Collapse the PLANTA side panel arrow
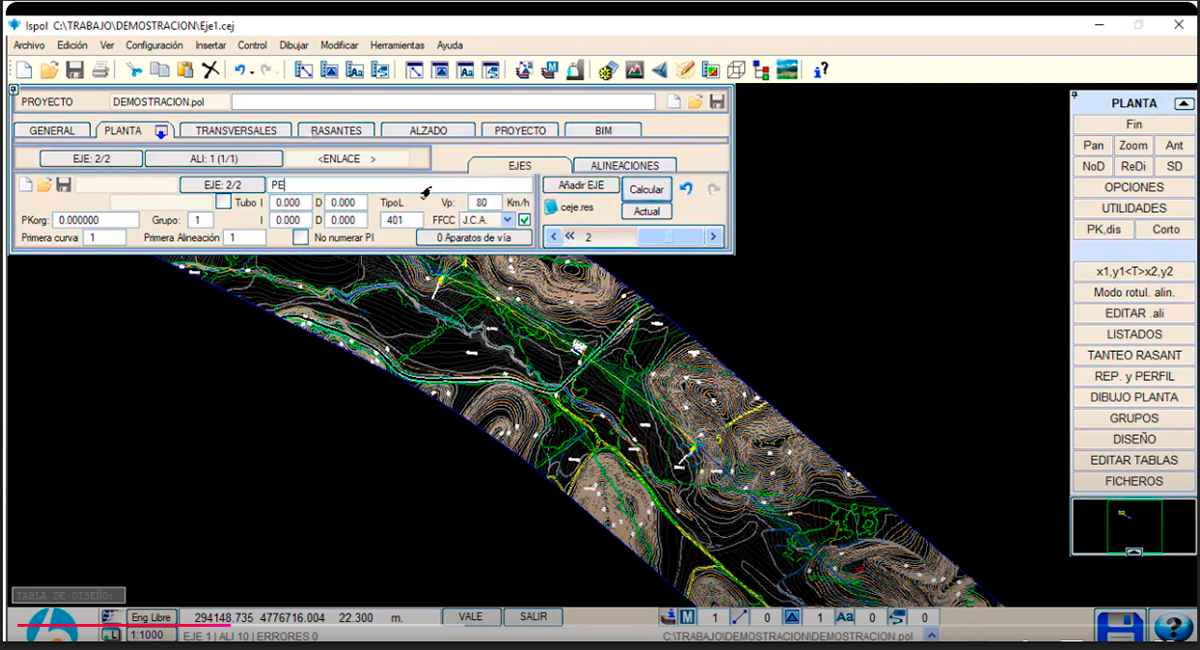This screenshot has width=1200, height=650. (1183, 103)
